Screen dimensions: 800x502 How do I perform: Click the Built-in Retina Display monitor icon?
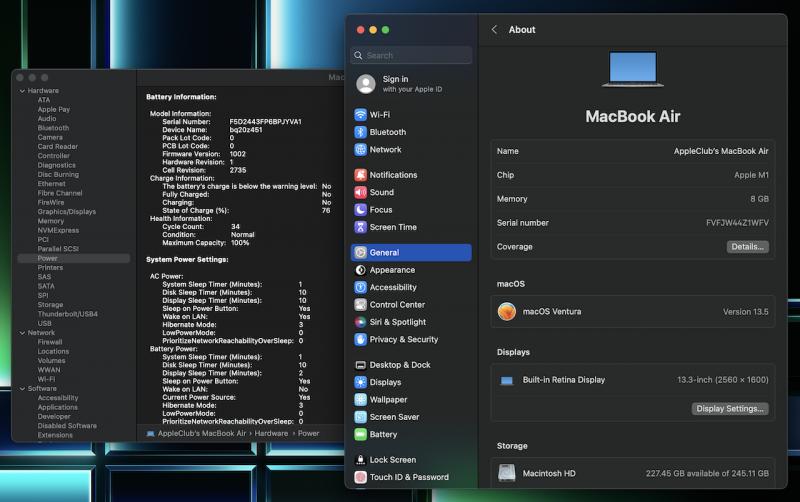tap(507, 380)
